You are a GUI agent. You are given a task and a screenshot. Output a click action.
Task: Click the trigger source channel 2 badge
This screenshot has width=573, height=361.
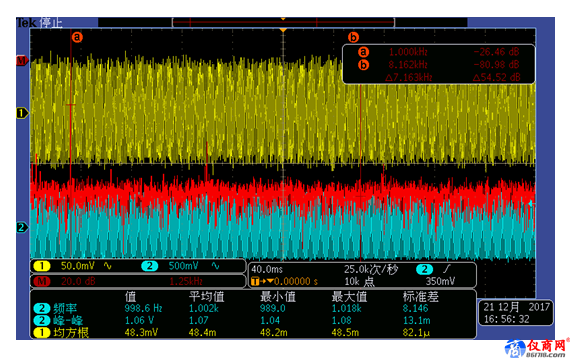click(x=424, y=270)
